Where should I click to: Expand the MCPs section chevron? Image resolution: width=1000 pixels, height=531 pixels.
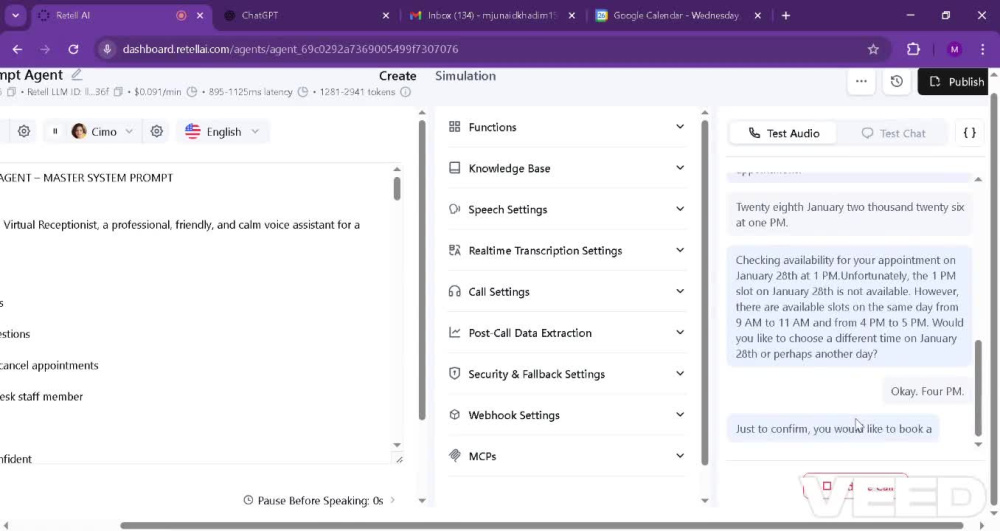[680, 455]
